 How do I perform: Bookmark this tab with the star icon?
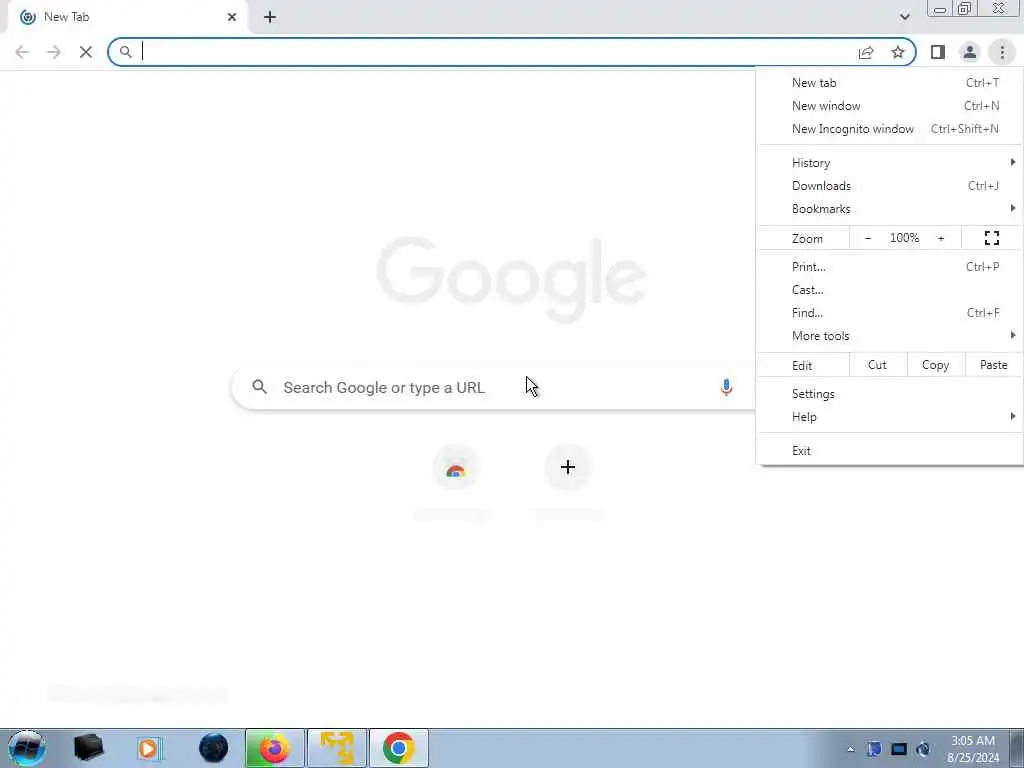pos(898,52)
